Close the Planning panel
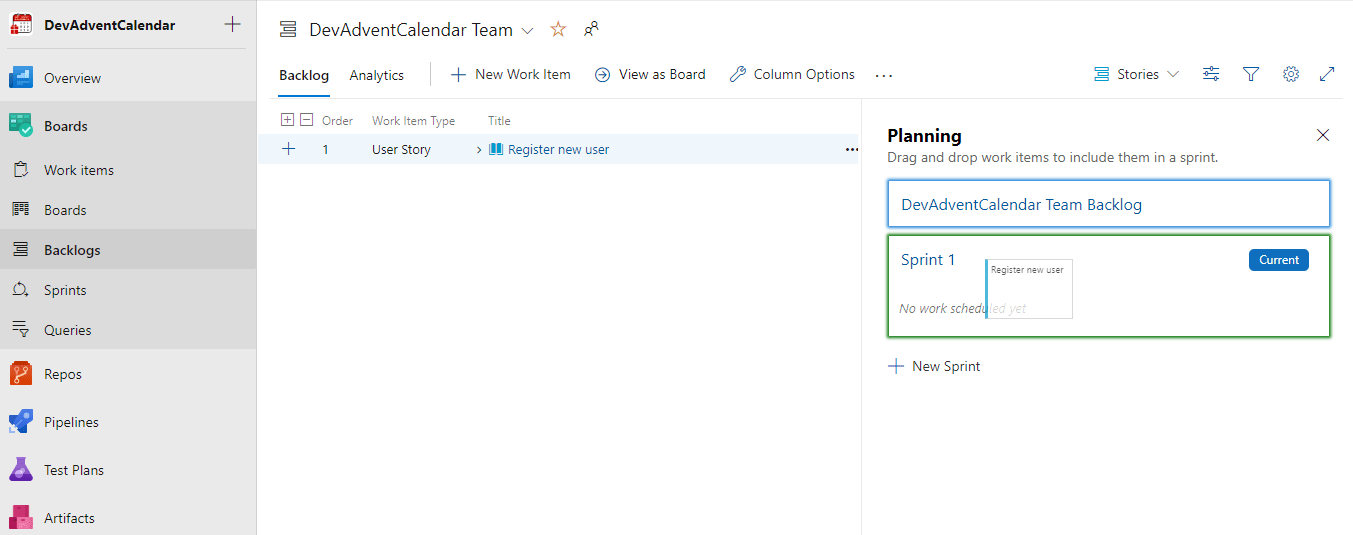The image size is (1353, 535). [1323, 135]
